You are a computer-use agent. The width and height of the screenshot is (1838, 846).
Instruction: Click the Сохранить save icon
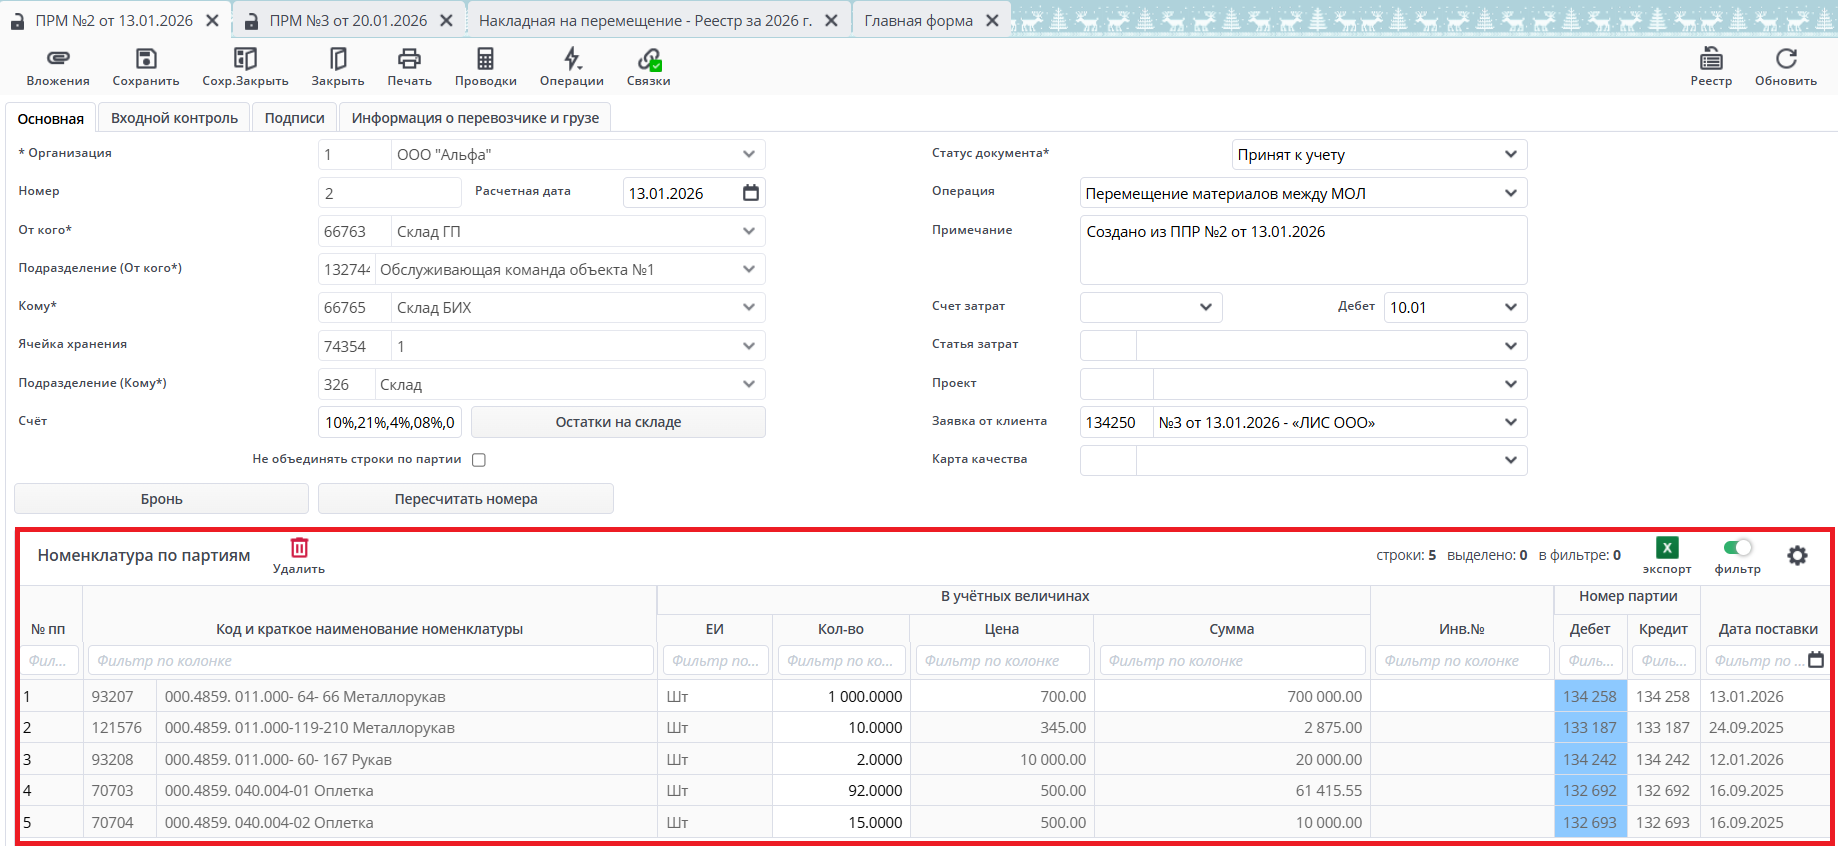coord(146,59)
